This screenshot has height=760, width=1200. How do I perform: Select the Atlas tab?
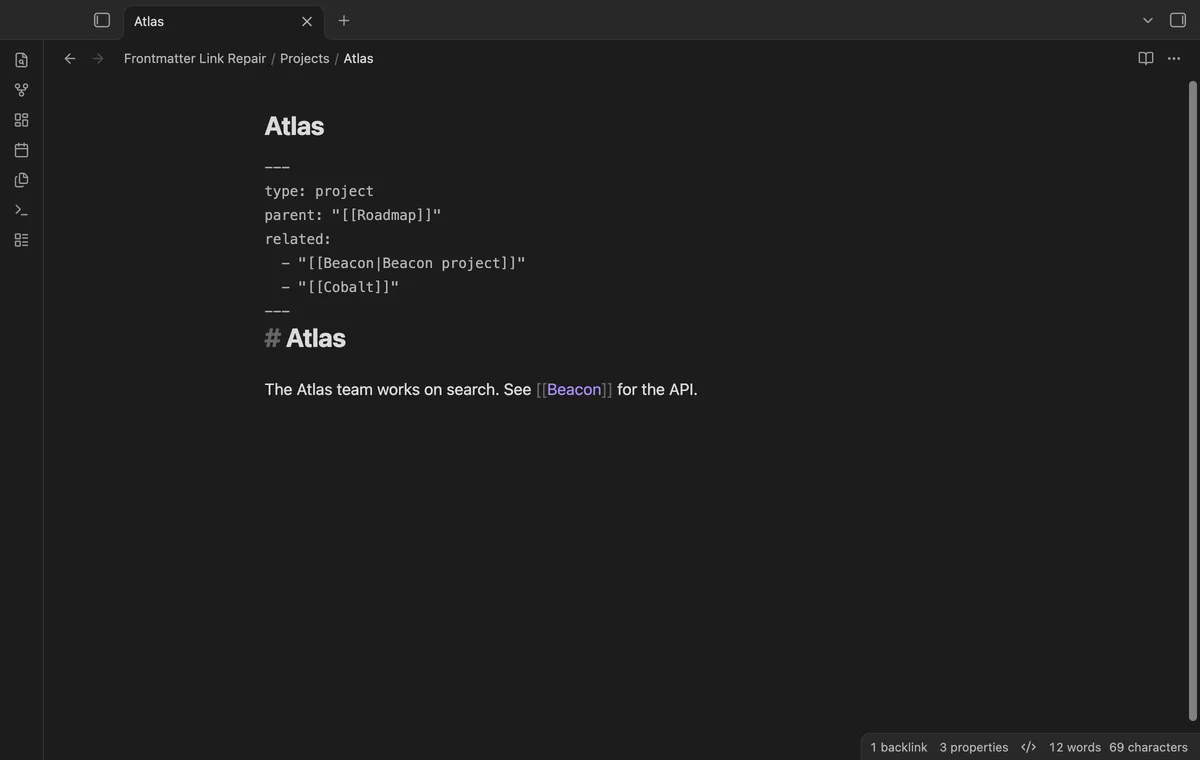click(x=224, y=21)
